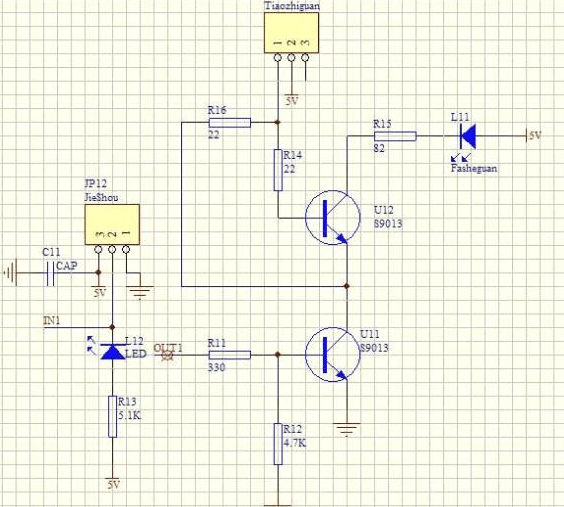The height and width of the screenshot is (507, 564).
Task: Select the L12 LED diode symbol
Action: coord(113,352)
